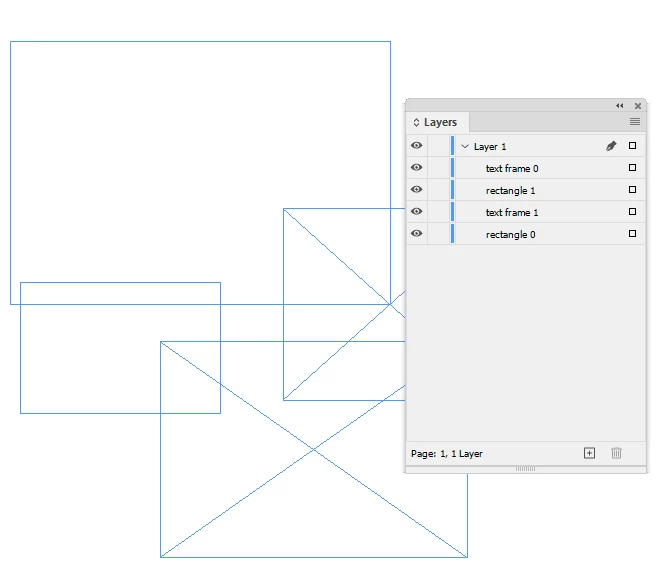This screenshot has width=667, height=575.
Task: Toggle lock column for rectangle 1
Action: (438, 190)
